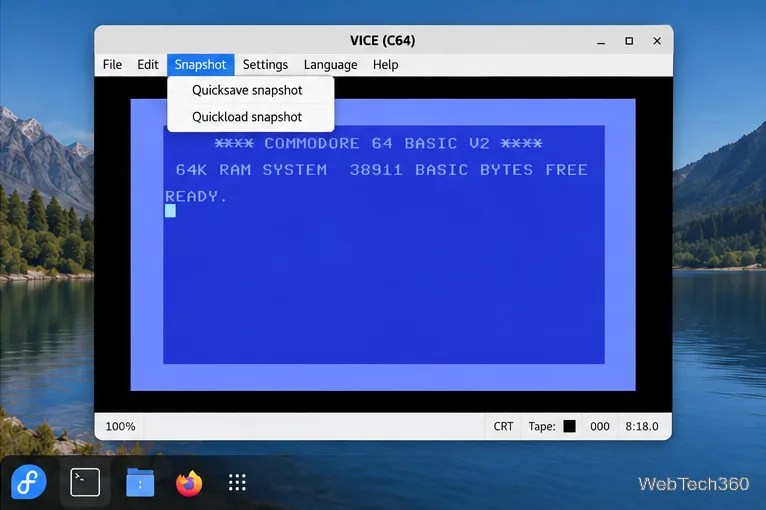Image resolution: width=766 pixels, height=510 pixels.
Task: Open the file manager folder icon
Action: (140, 482)
